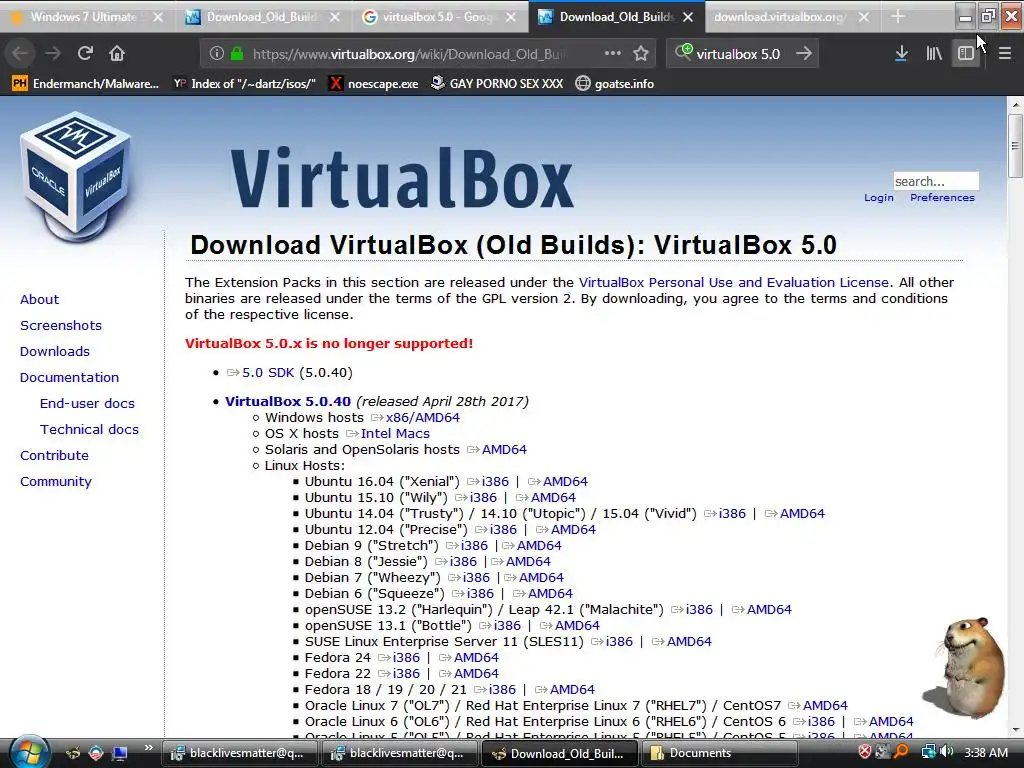Go to the browser Home page

(x=117, y=54)
